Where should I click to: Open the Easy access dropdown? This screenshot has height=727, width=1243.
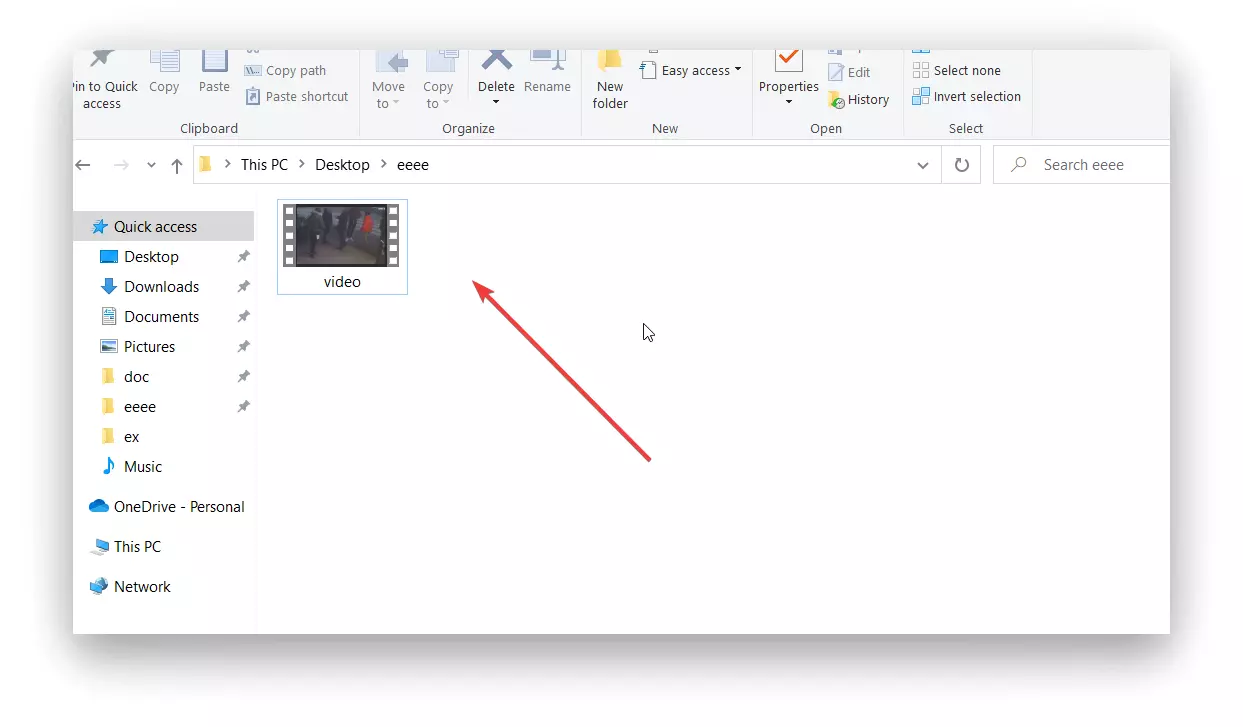pyautogui.click(x=691, y=71)
